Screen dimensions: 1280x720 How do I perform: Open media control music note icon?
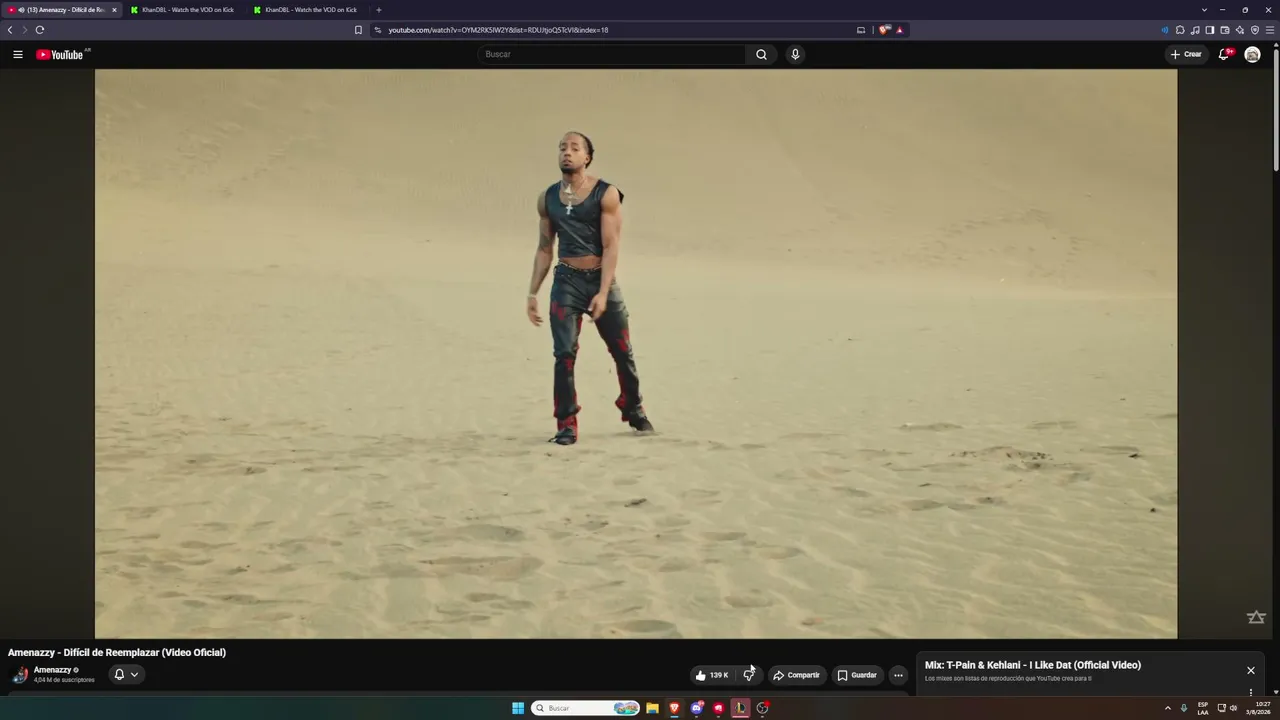point(1195,30)
